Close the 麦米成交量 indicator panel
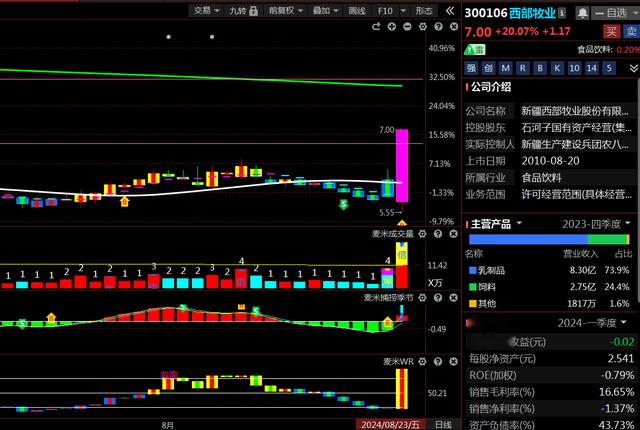 tap(453, 234)
